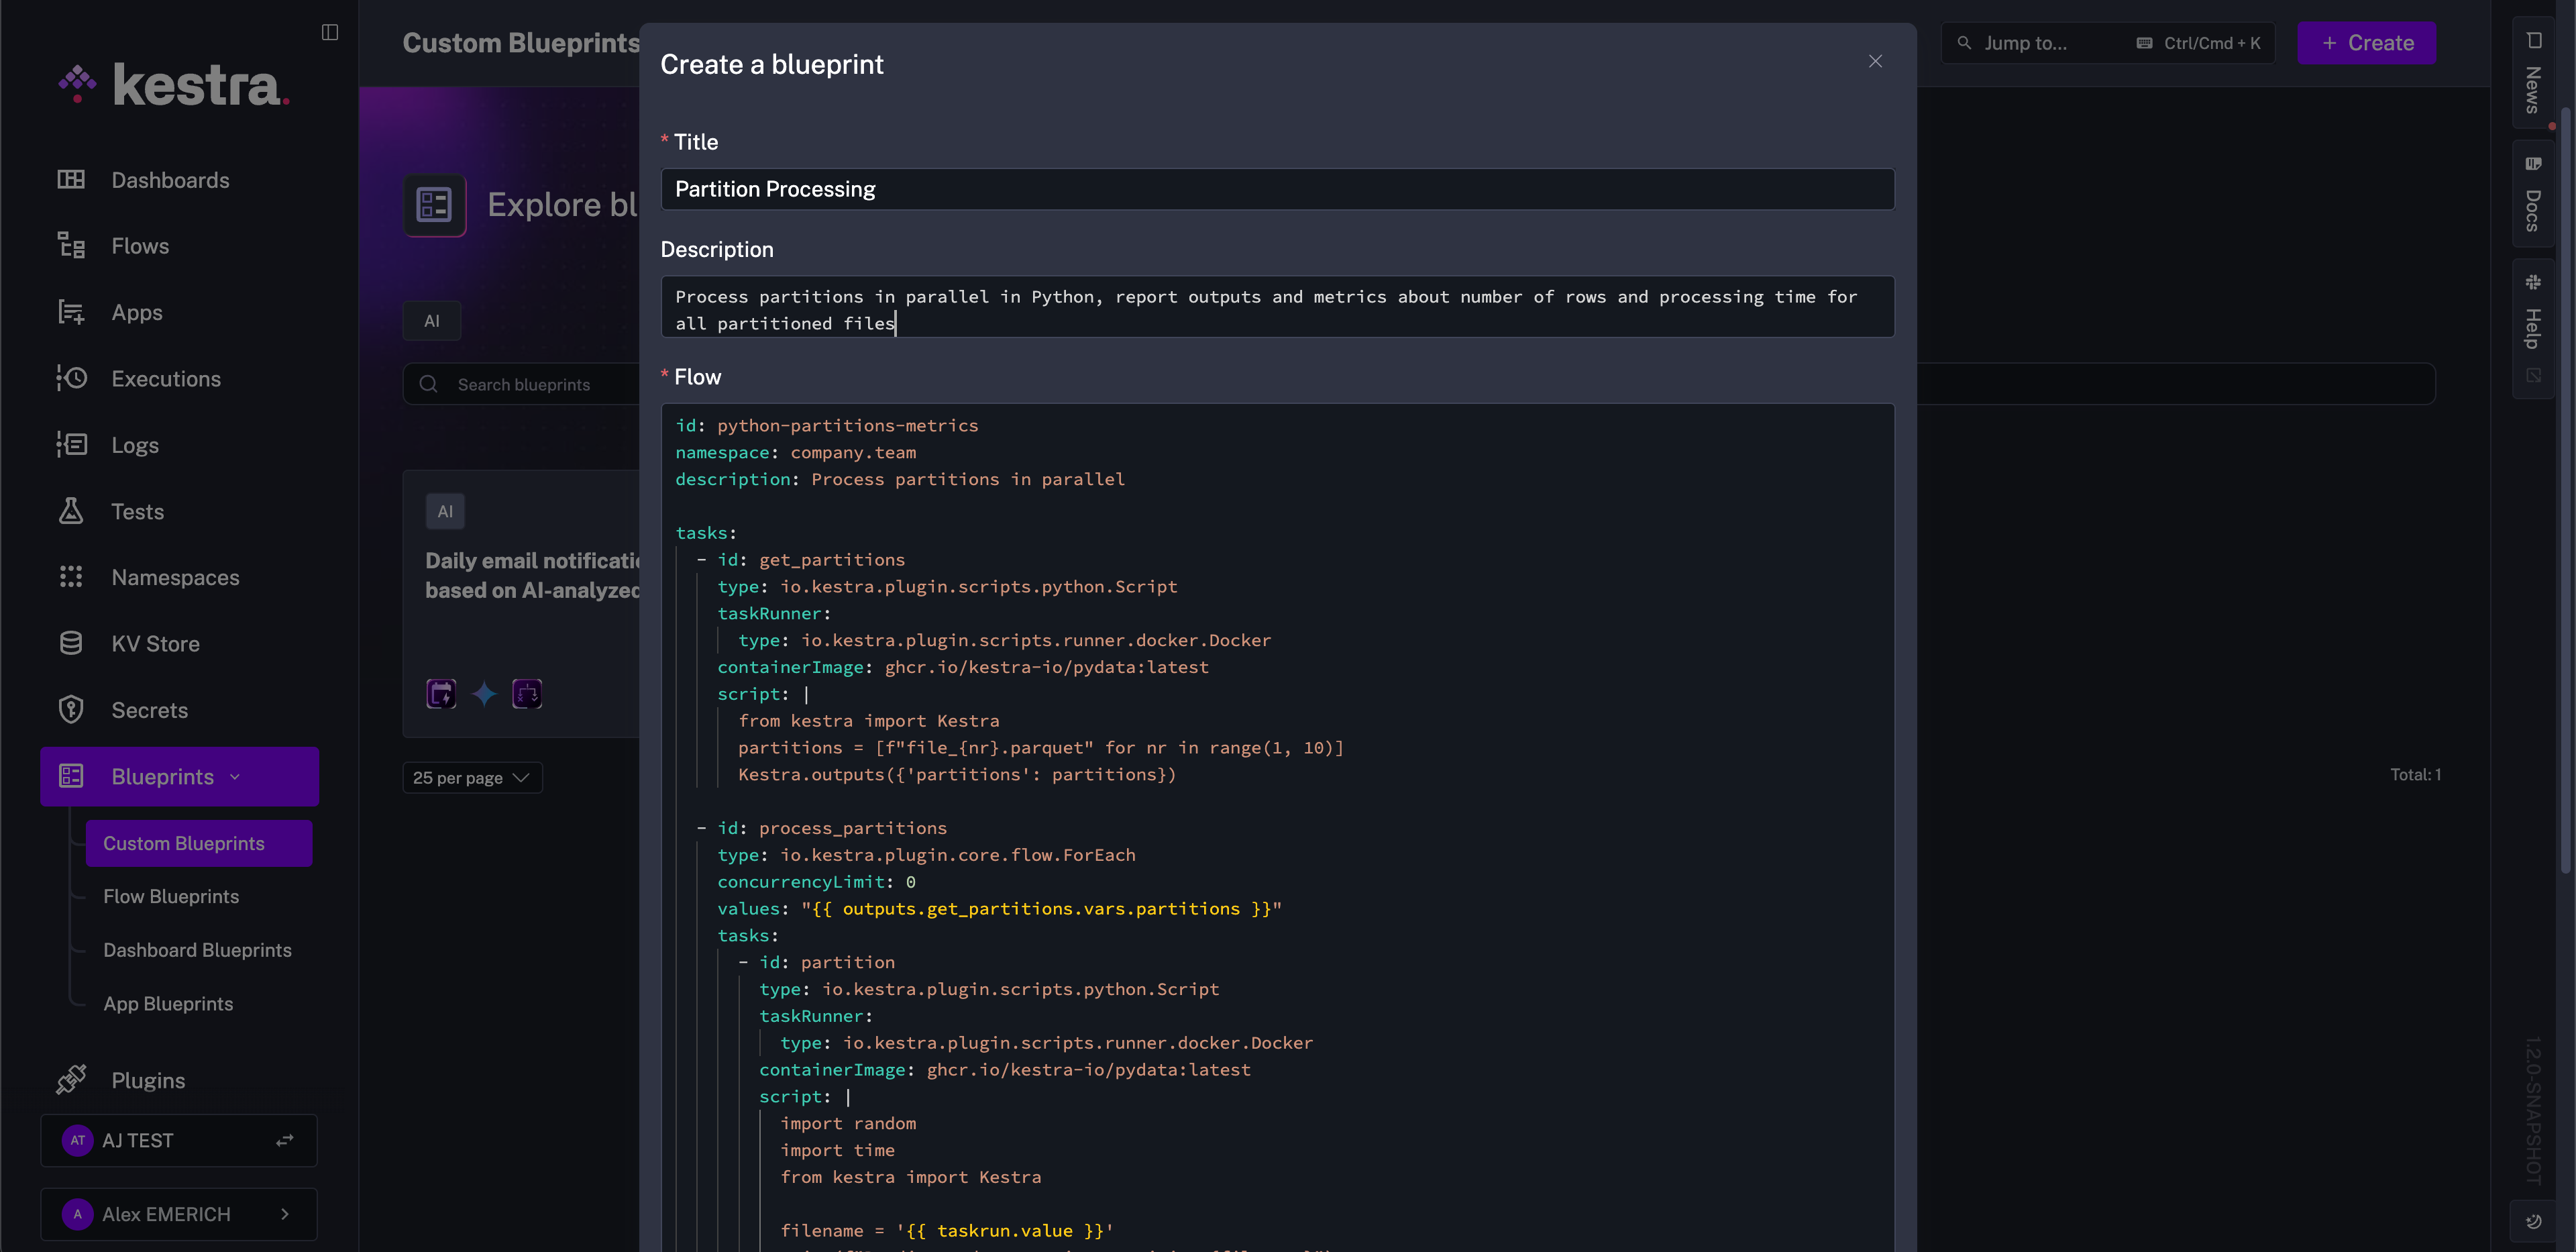2576x1252 pixels.
Task: Collapse the Blueprints menu chevron
Action: click(235, 777)
